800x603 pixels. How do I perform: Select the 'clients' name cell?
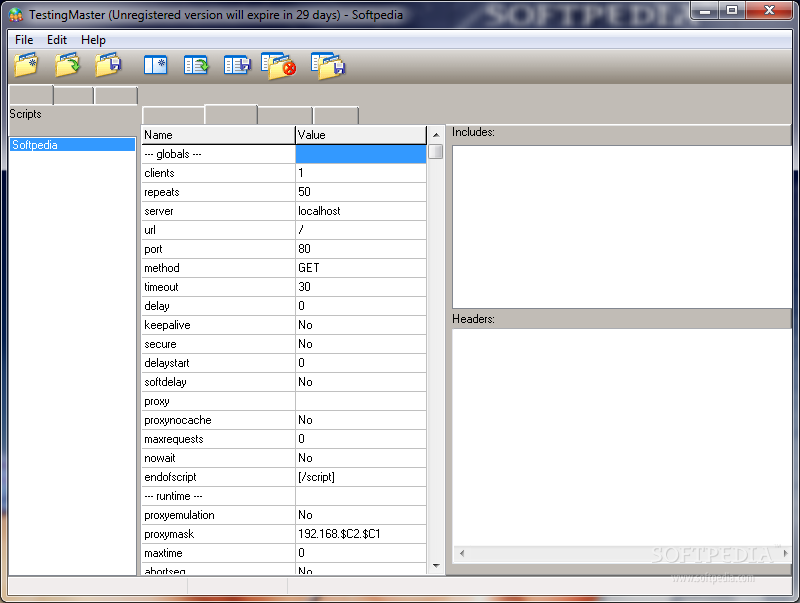[x=218, y=173]
